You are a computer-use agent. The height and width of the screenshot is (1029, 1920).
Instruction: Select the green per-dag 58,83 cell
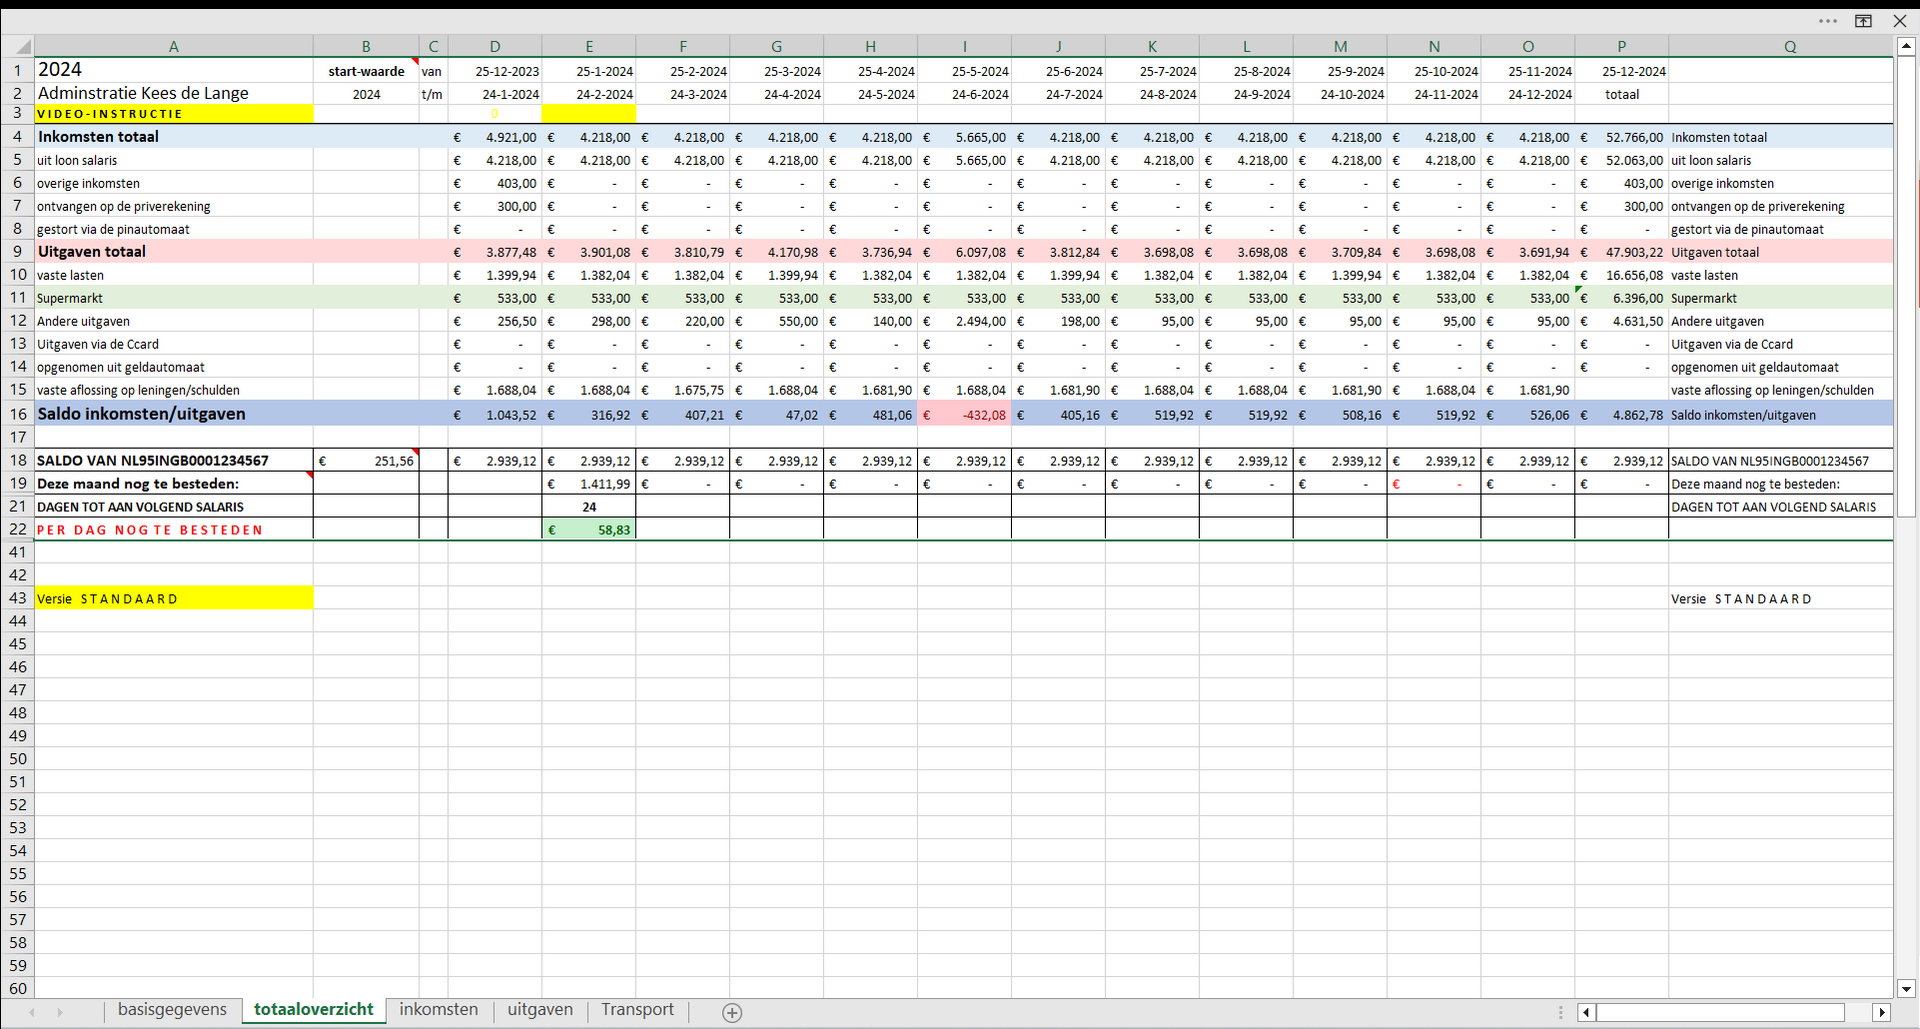pyautogui.click(x=589, y=530)
